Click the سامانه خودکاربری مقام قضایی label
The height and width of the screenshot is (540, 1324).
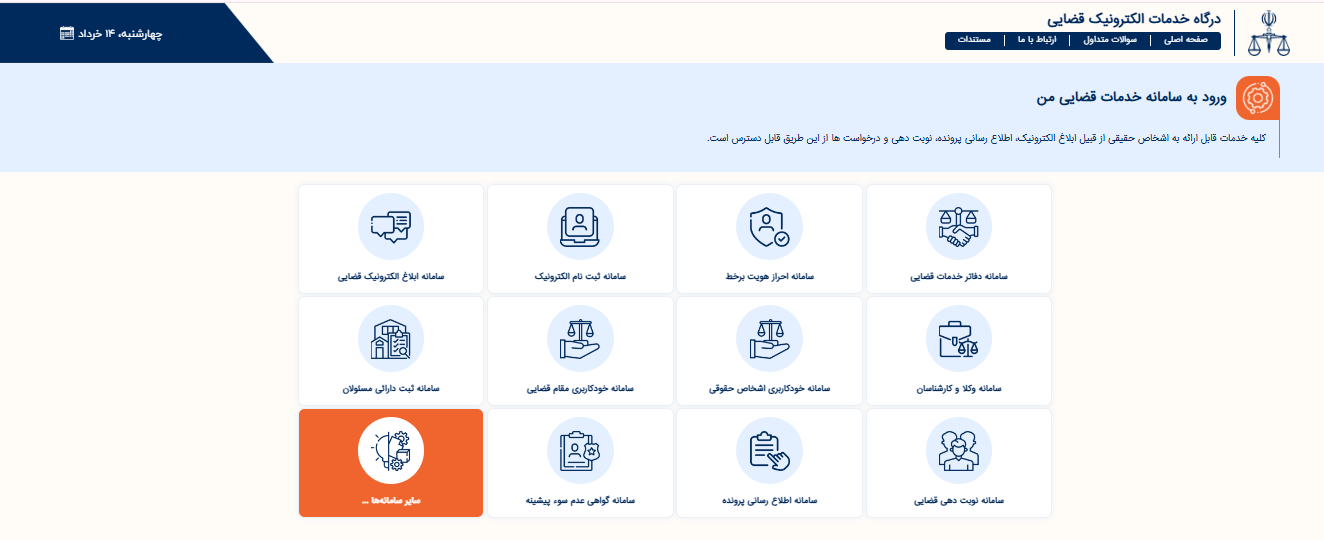click(x=580, y=388)
